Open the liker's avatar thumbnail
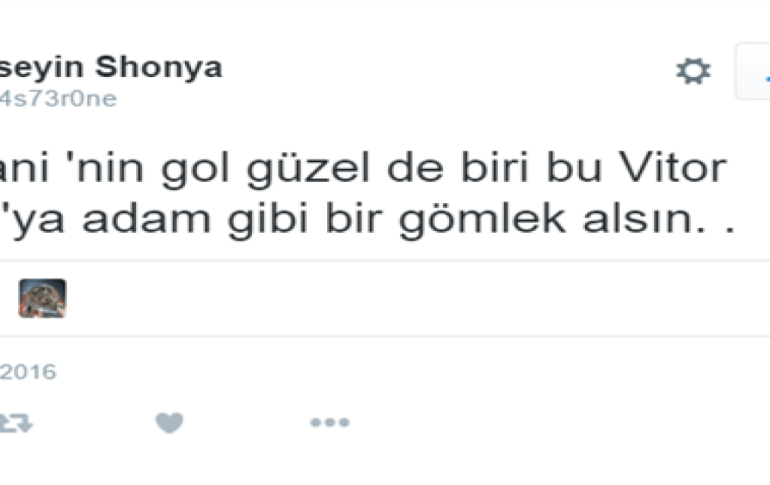Screen dimensions: 770x485 coord(42,298)
